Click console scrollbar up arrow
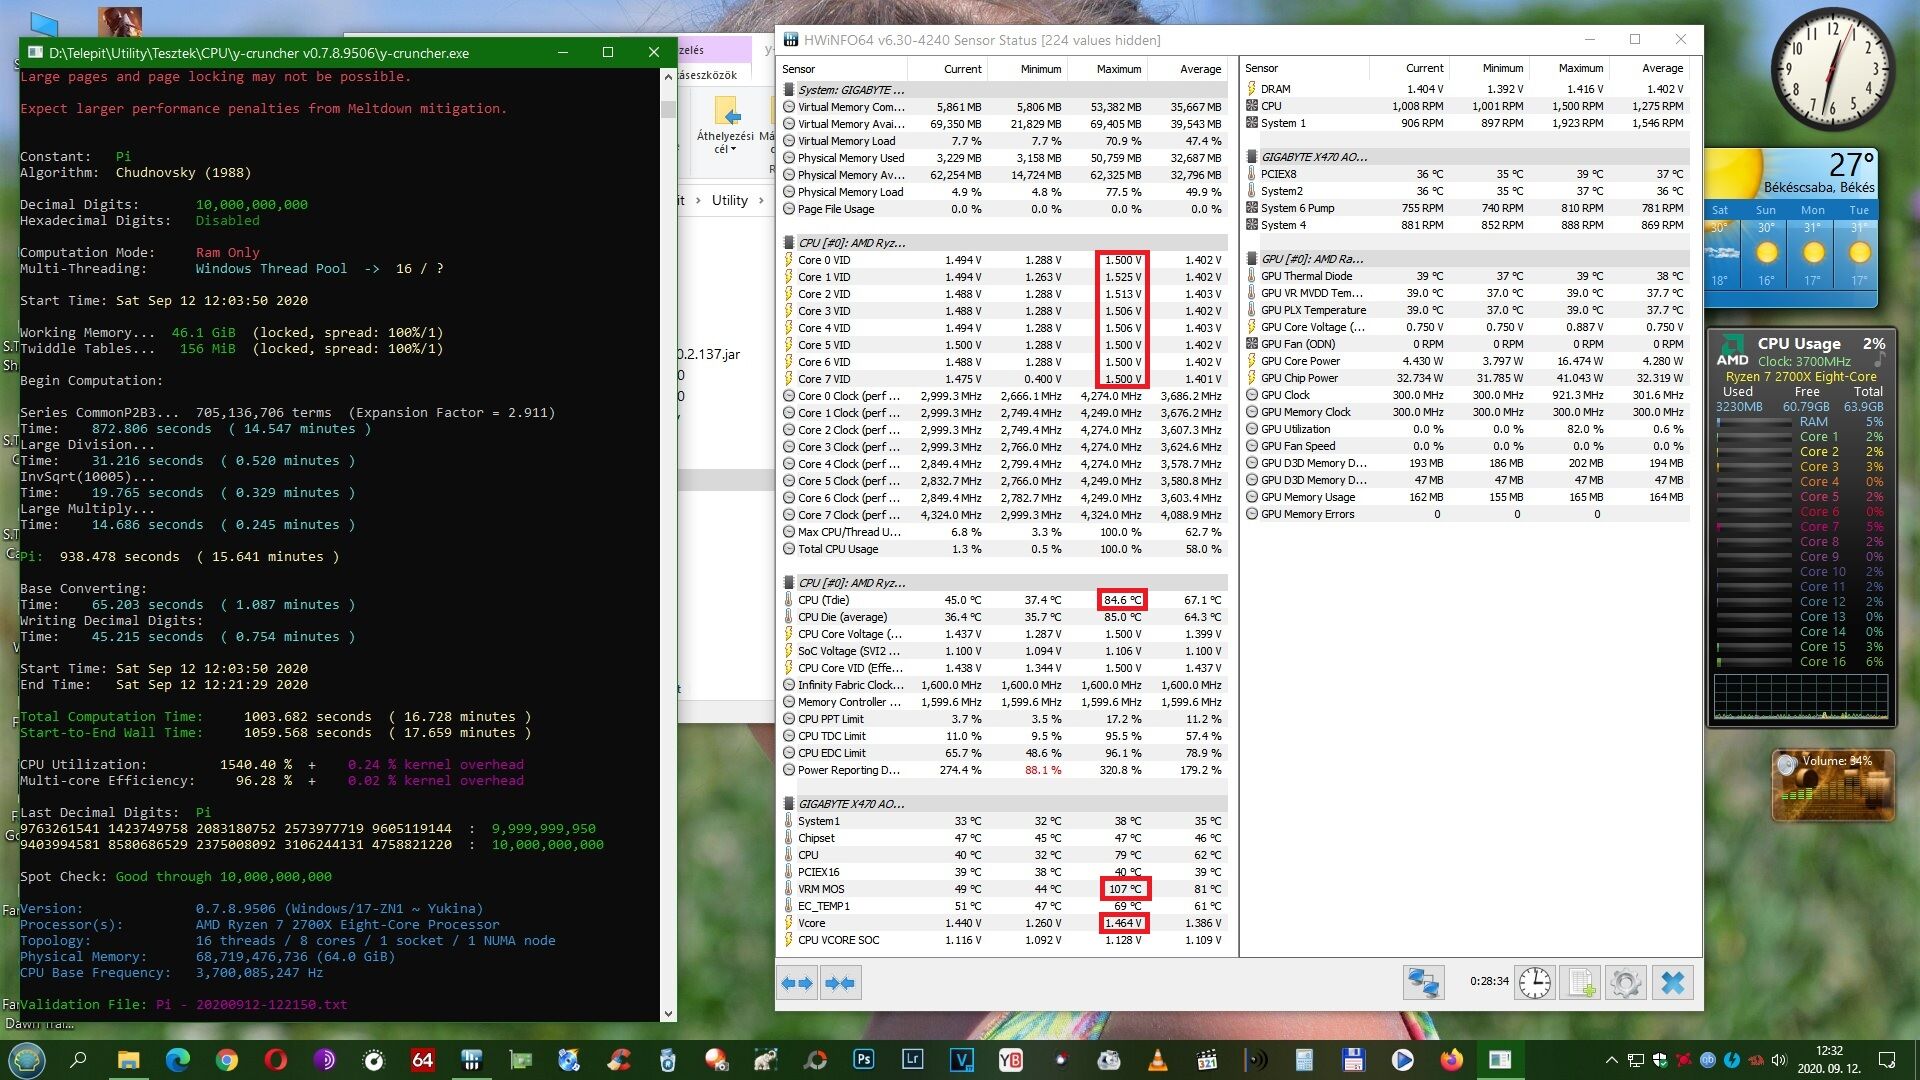The width and height of the screenshot is (1920, 1080). point(668,77)
